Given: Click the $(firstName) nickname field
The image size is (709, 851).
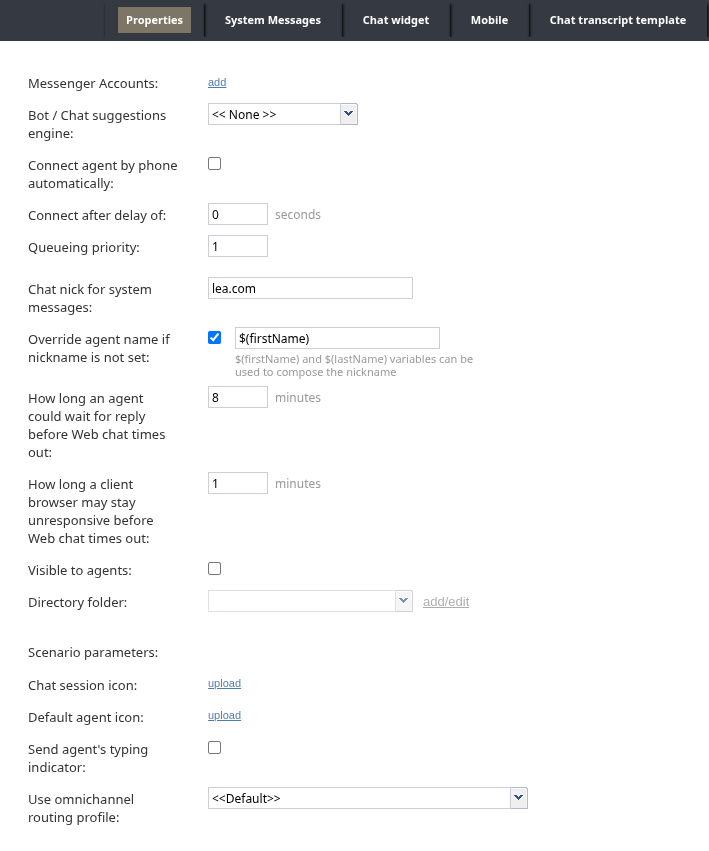Looking at the screenshot, I should tap(337, 338).
